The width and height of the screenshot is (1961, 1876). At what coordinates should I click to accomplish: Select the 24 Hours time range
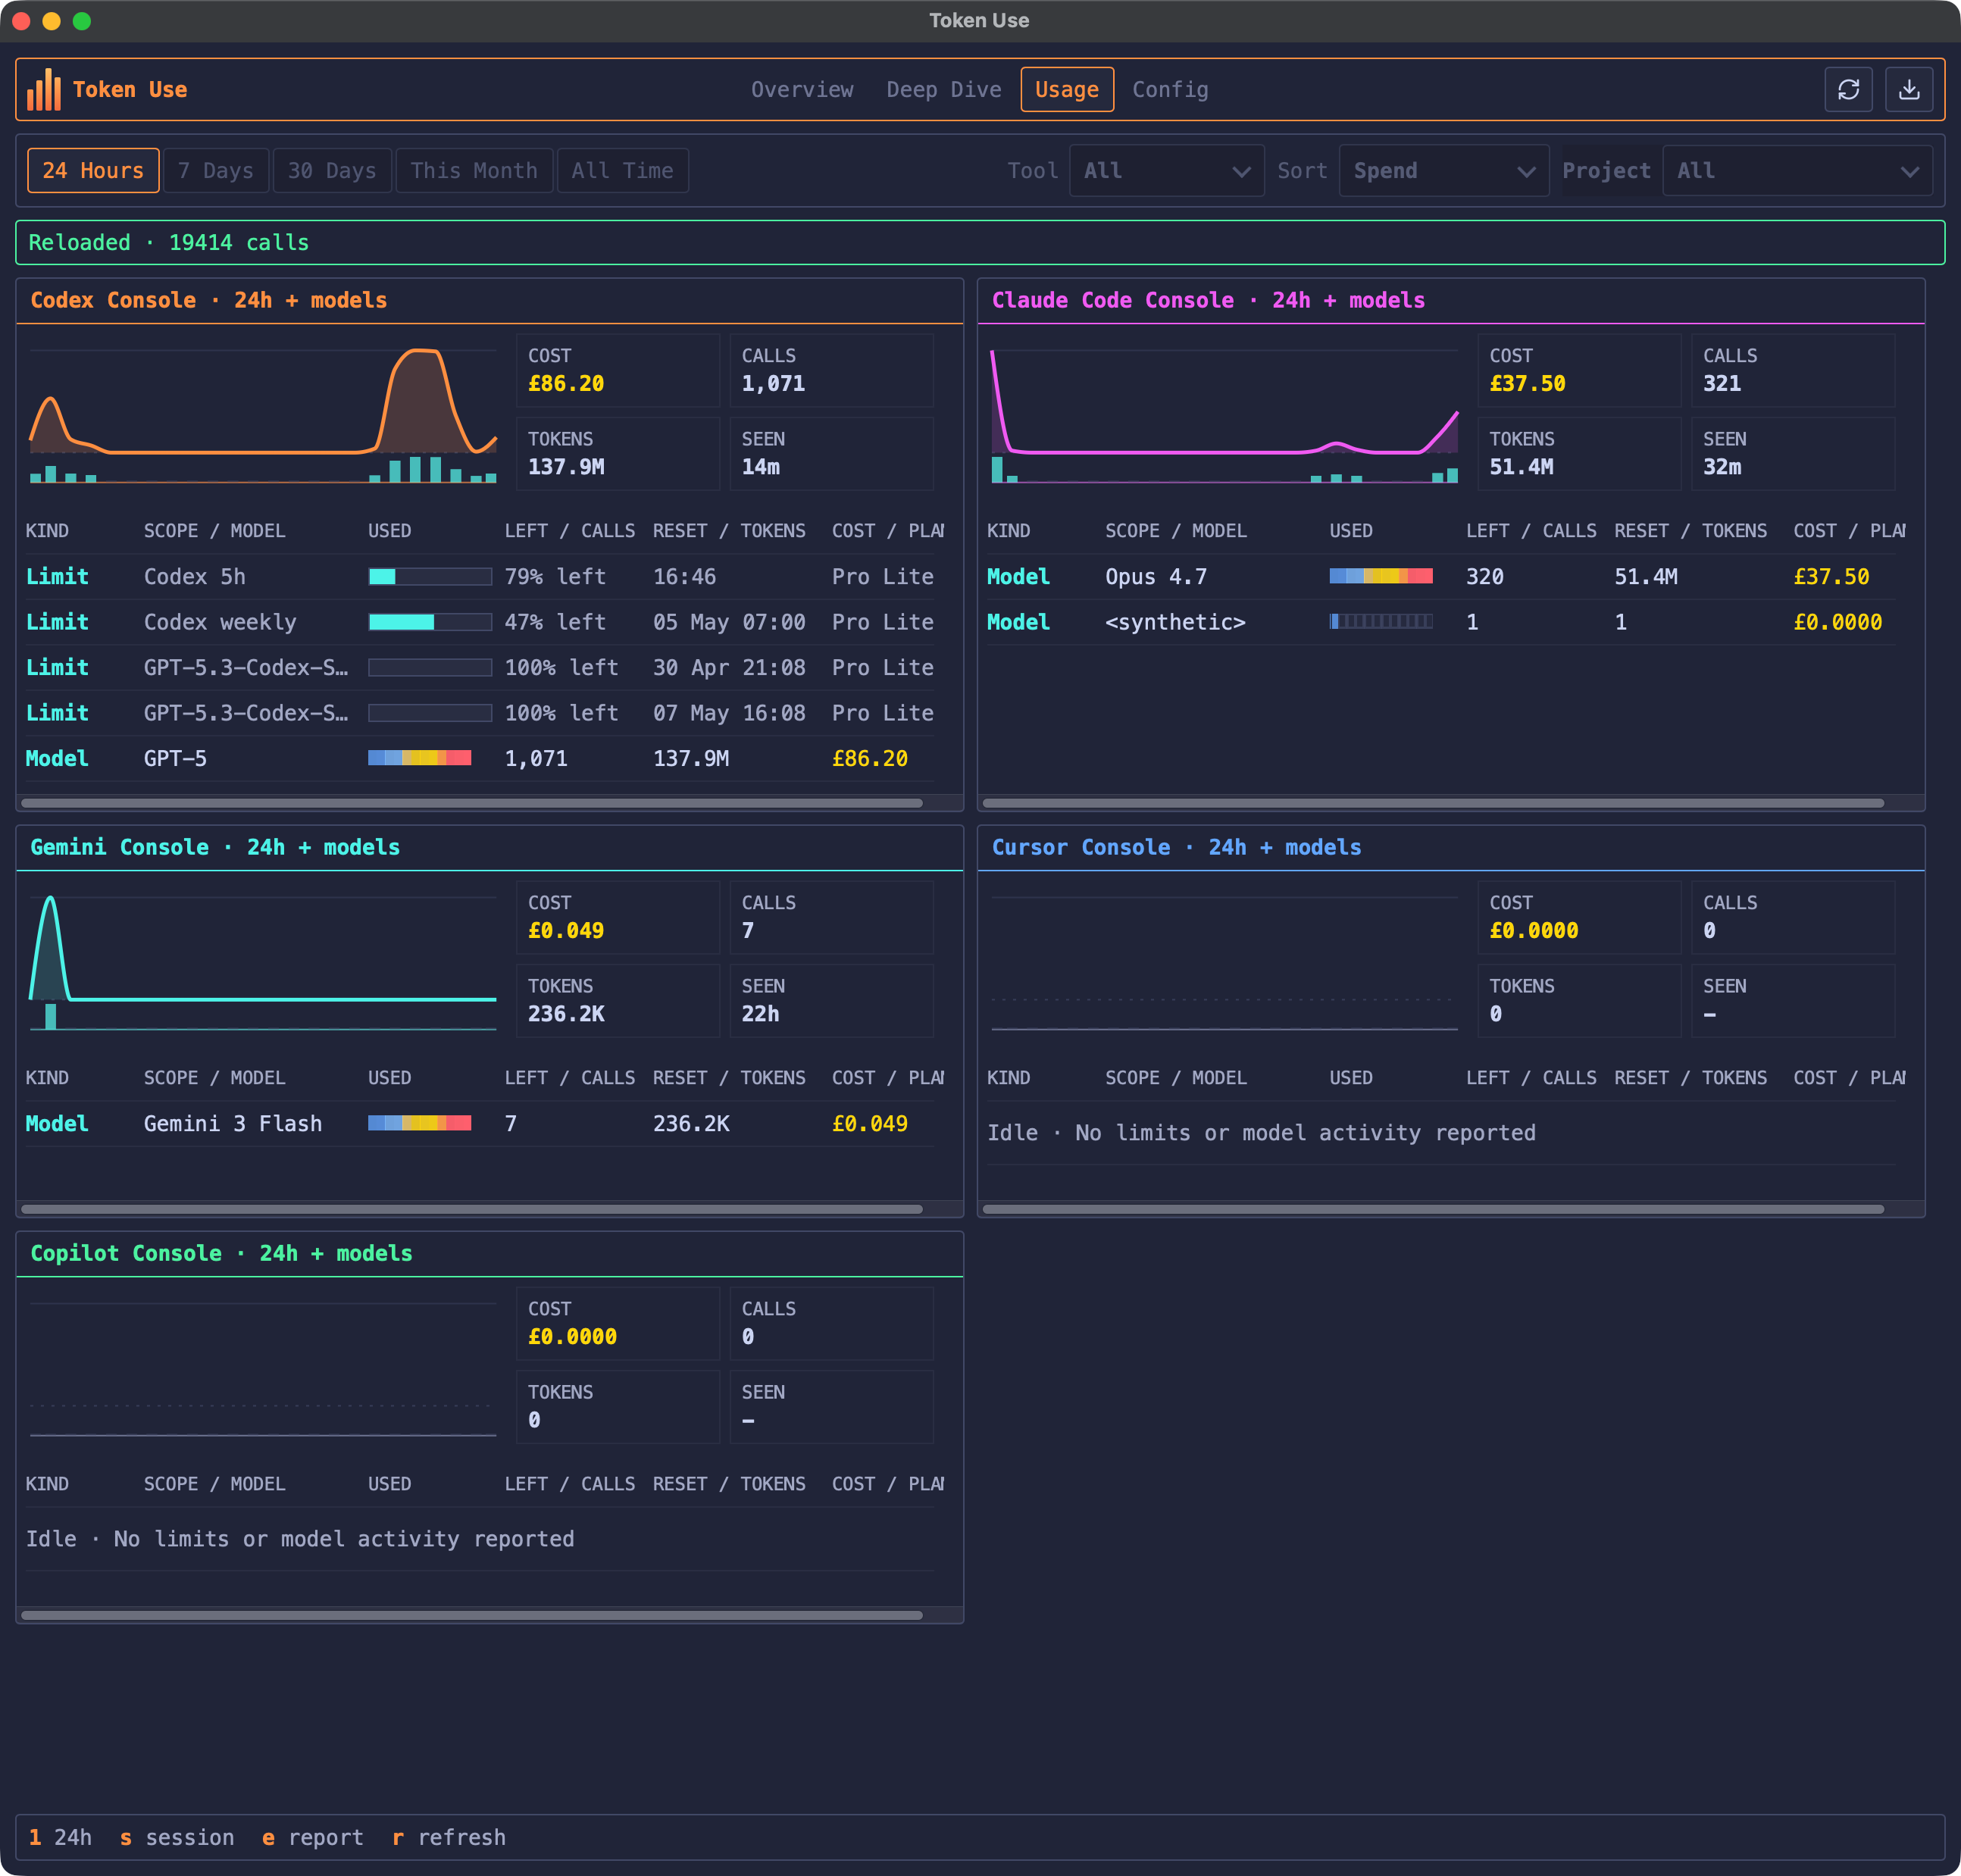click(x=93, y=171)
